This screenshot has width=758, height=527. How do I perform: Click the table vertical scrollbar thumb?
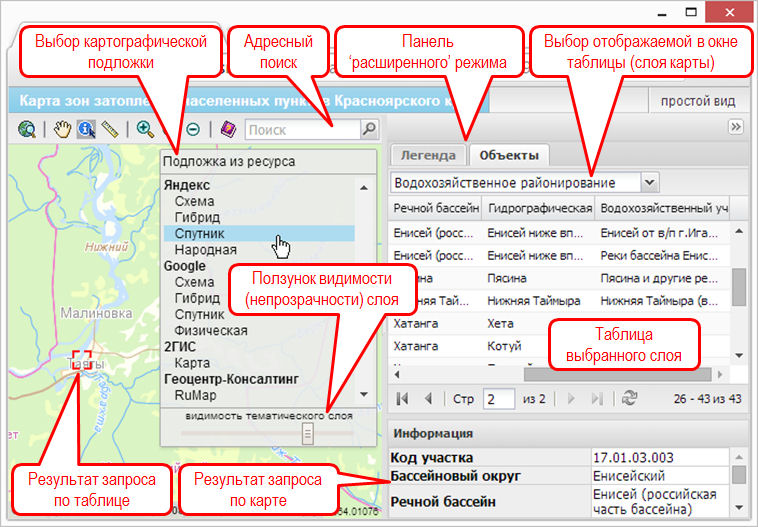click(739, 287)
